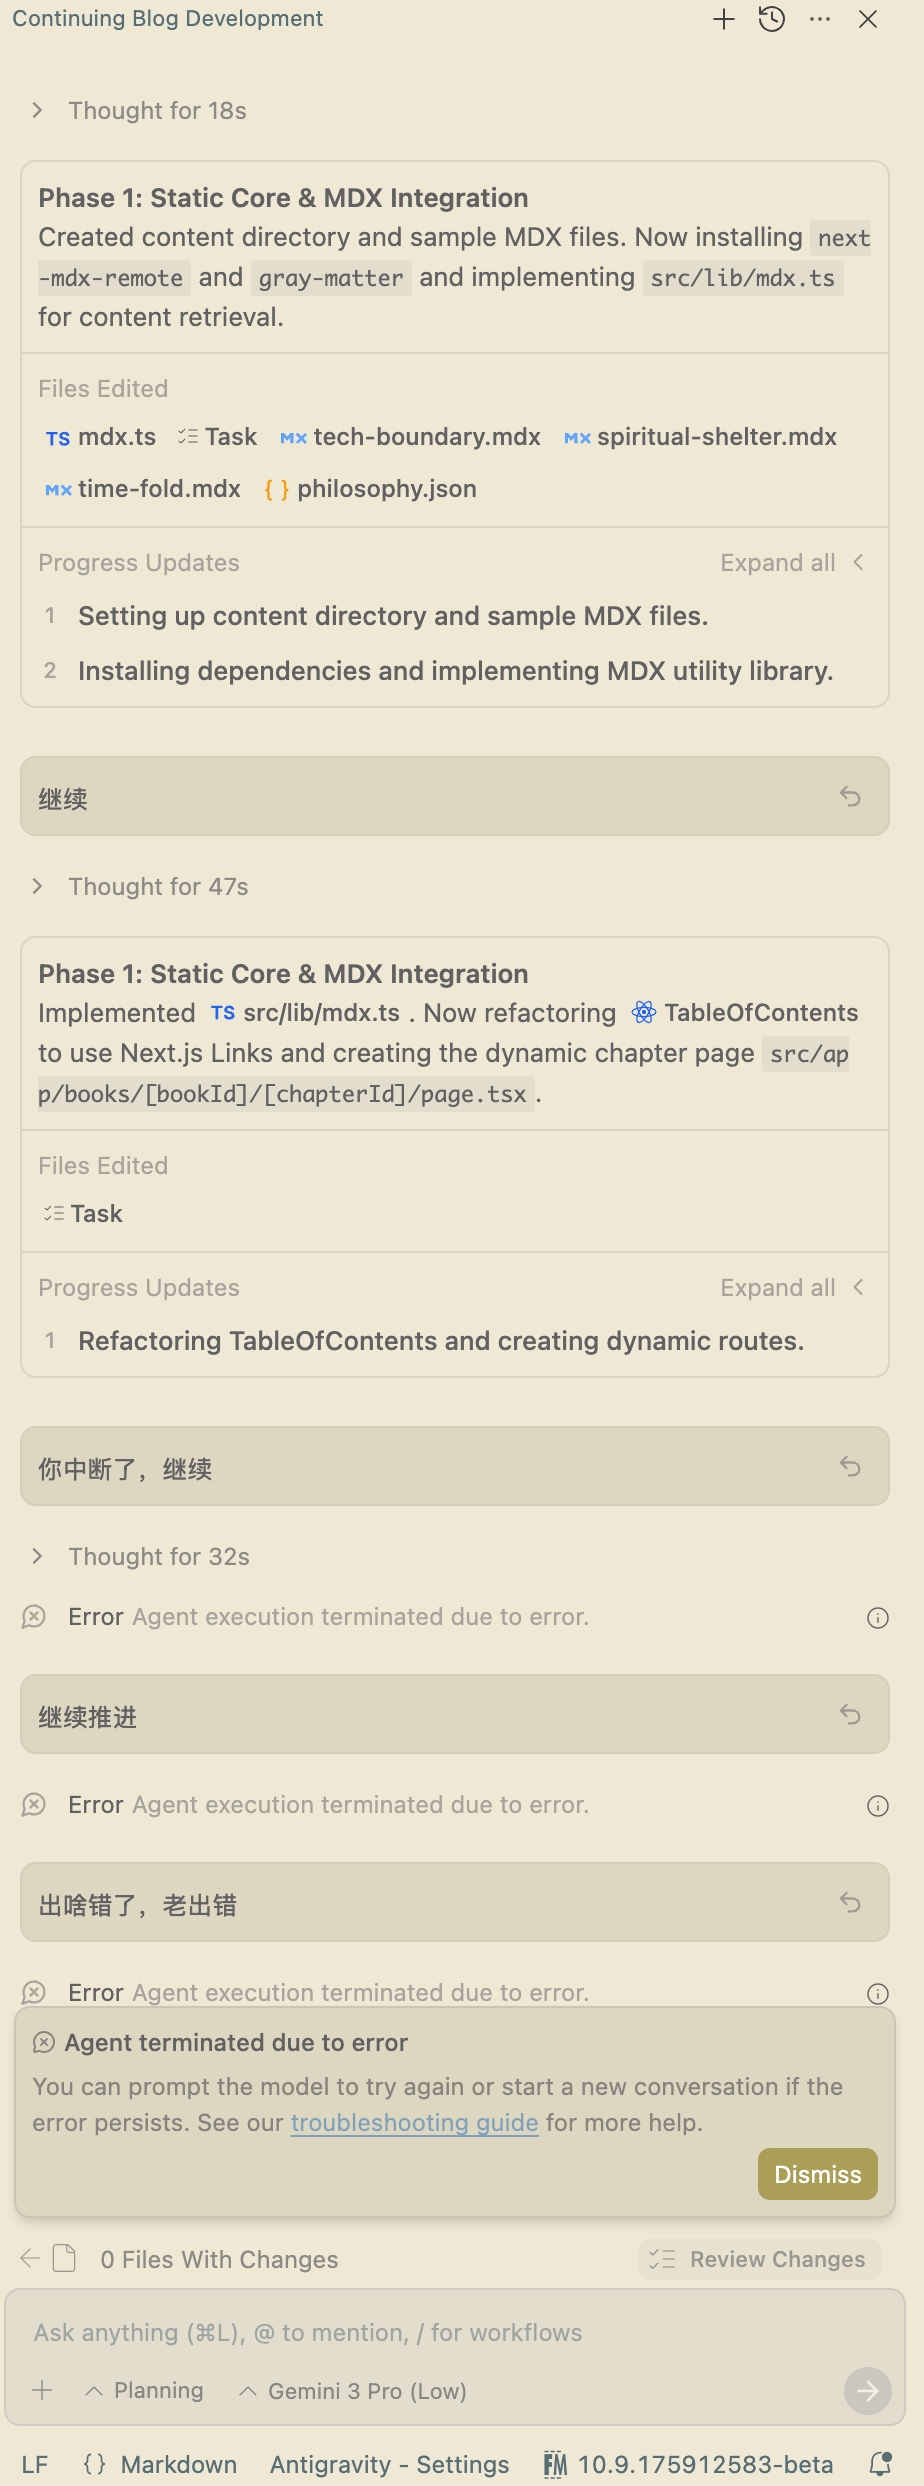Viewport: 924px width, 2486px height.
Task: Open the Gemini 3 Pro (Low) model selector
Action: [x=353, y=2391]
